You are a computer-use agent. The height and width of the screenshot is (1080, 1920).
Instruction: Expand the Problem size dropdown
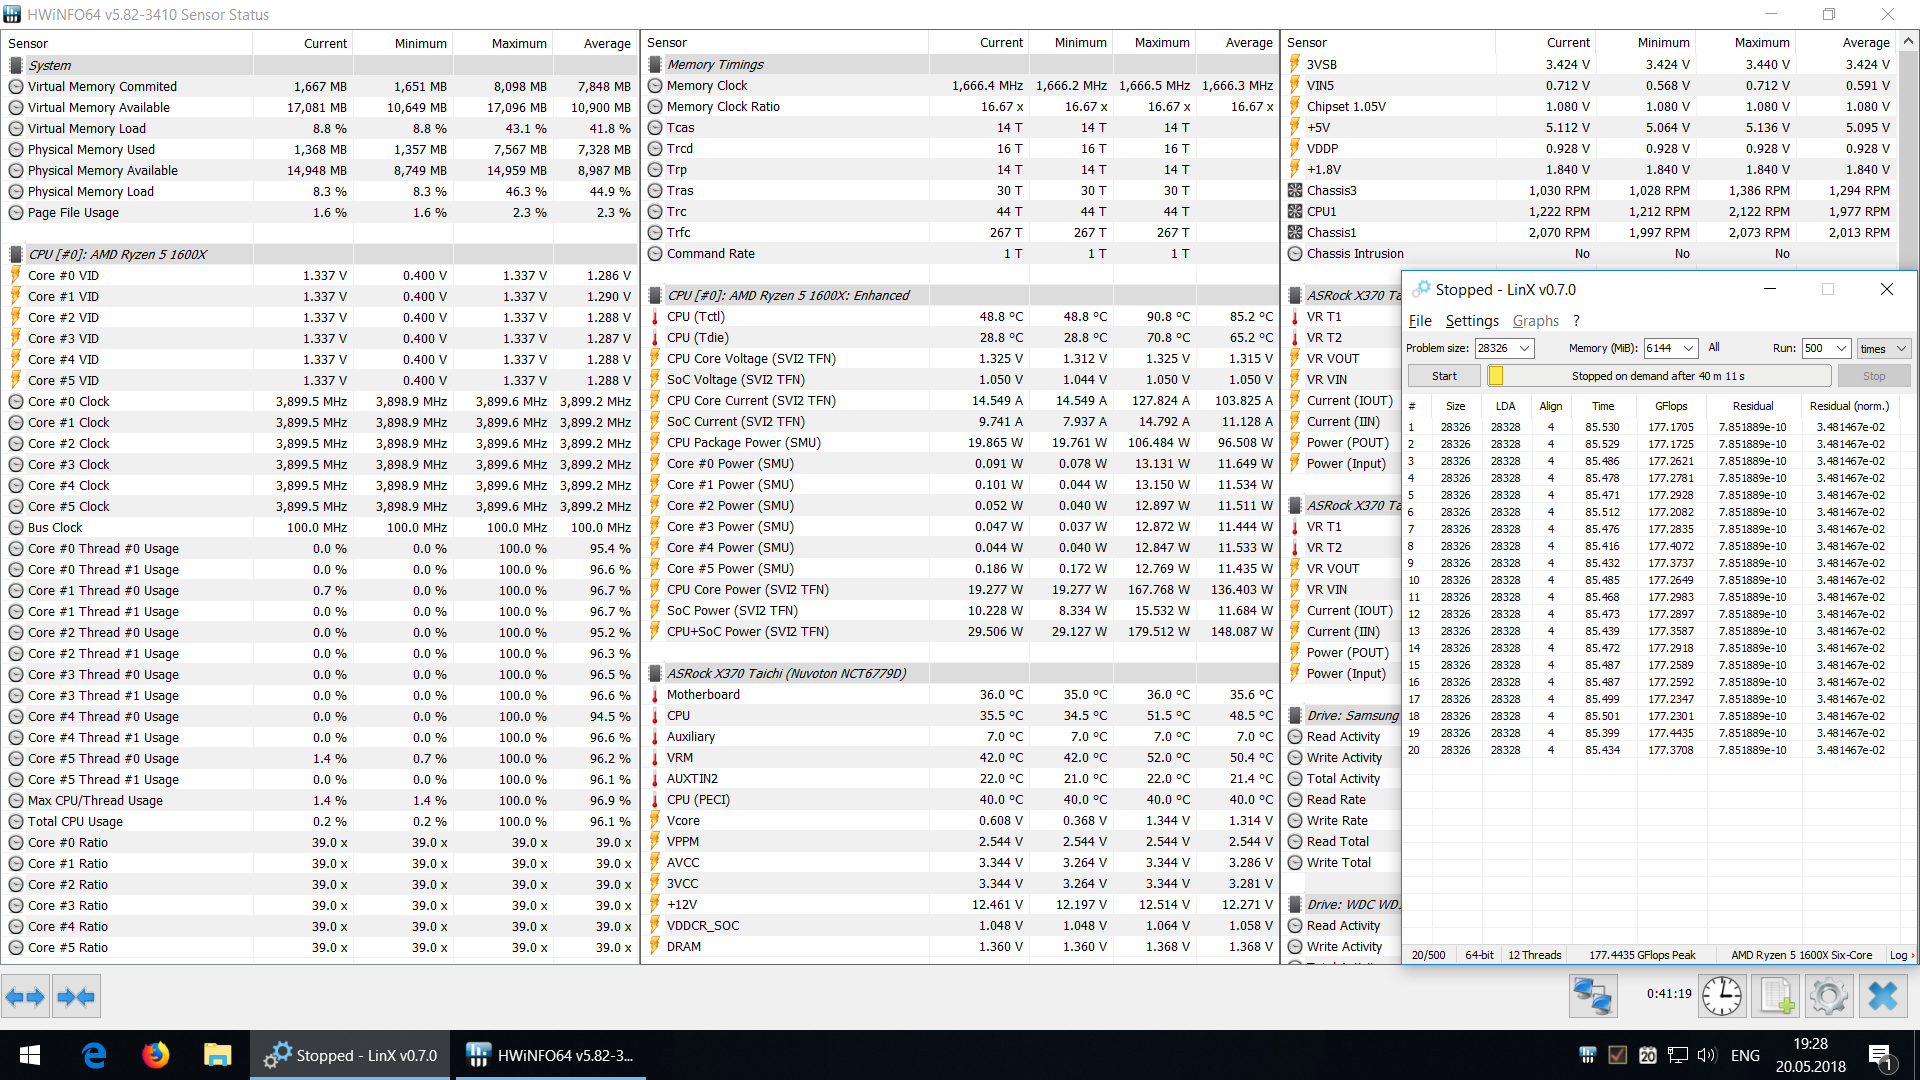point(1525,348)
